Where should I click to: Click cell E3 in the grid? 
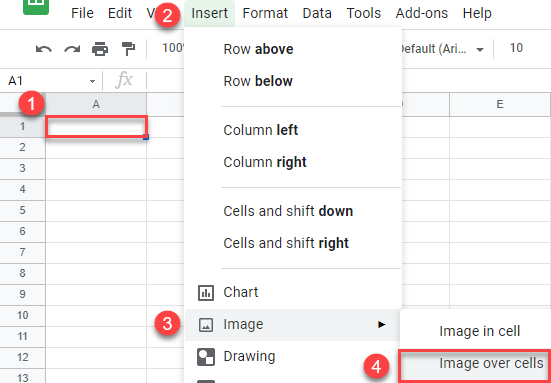click(x=500, y=169)
